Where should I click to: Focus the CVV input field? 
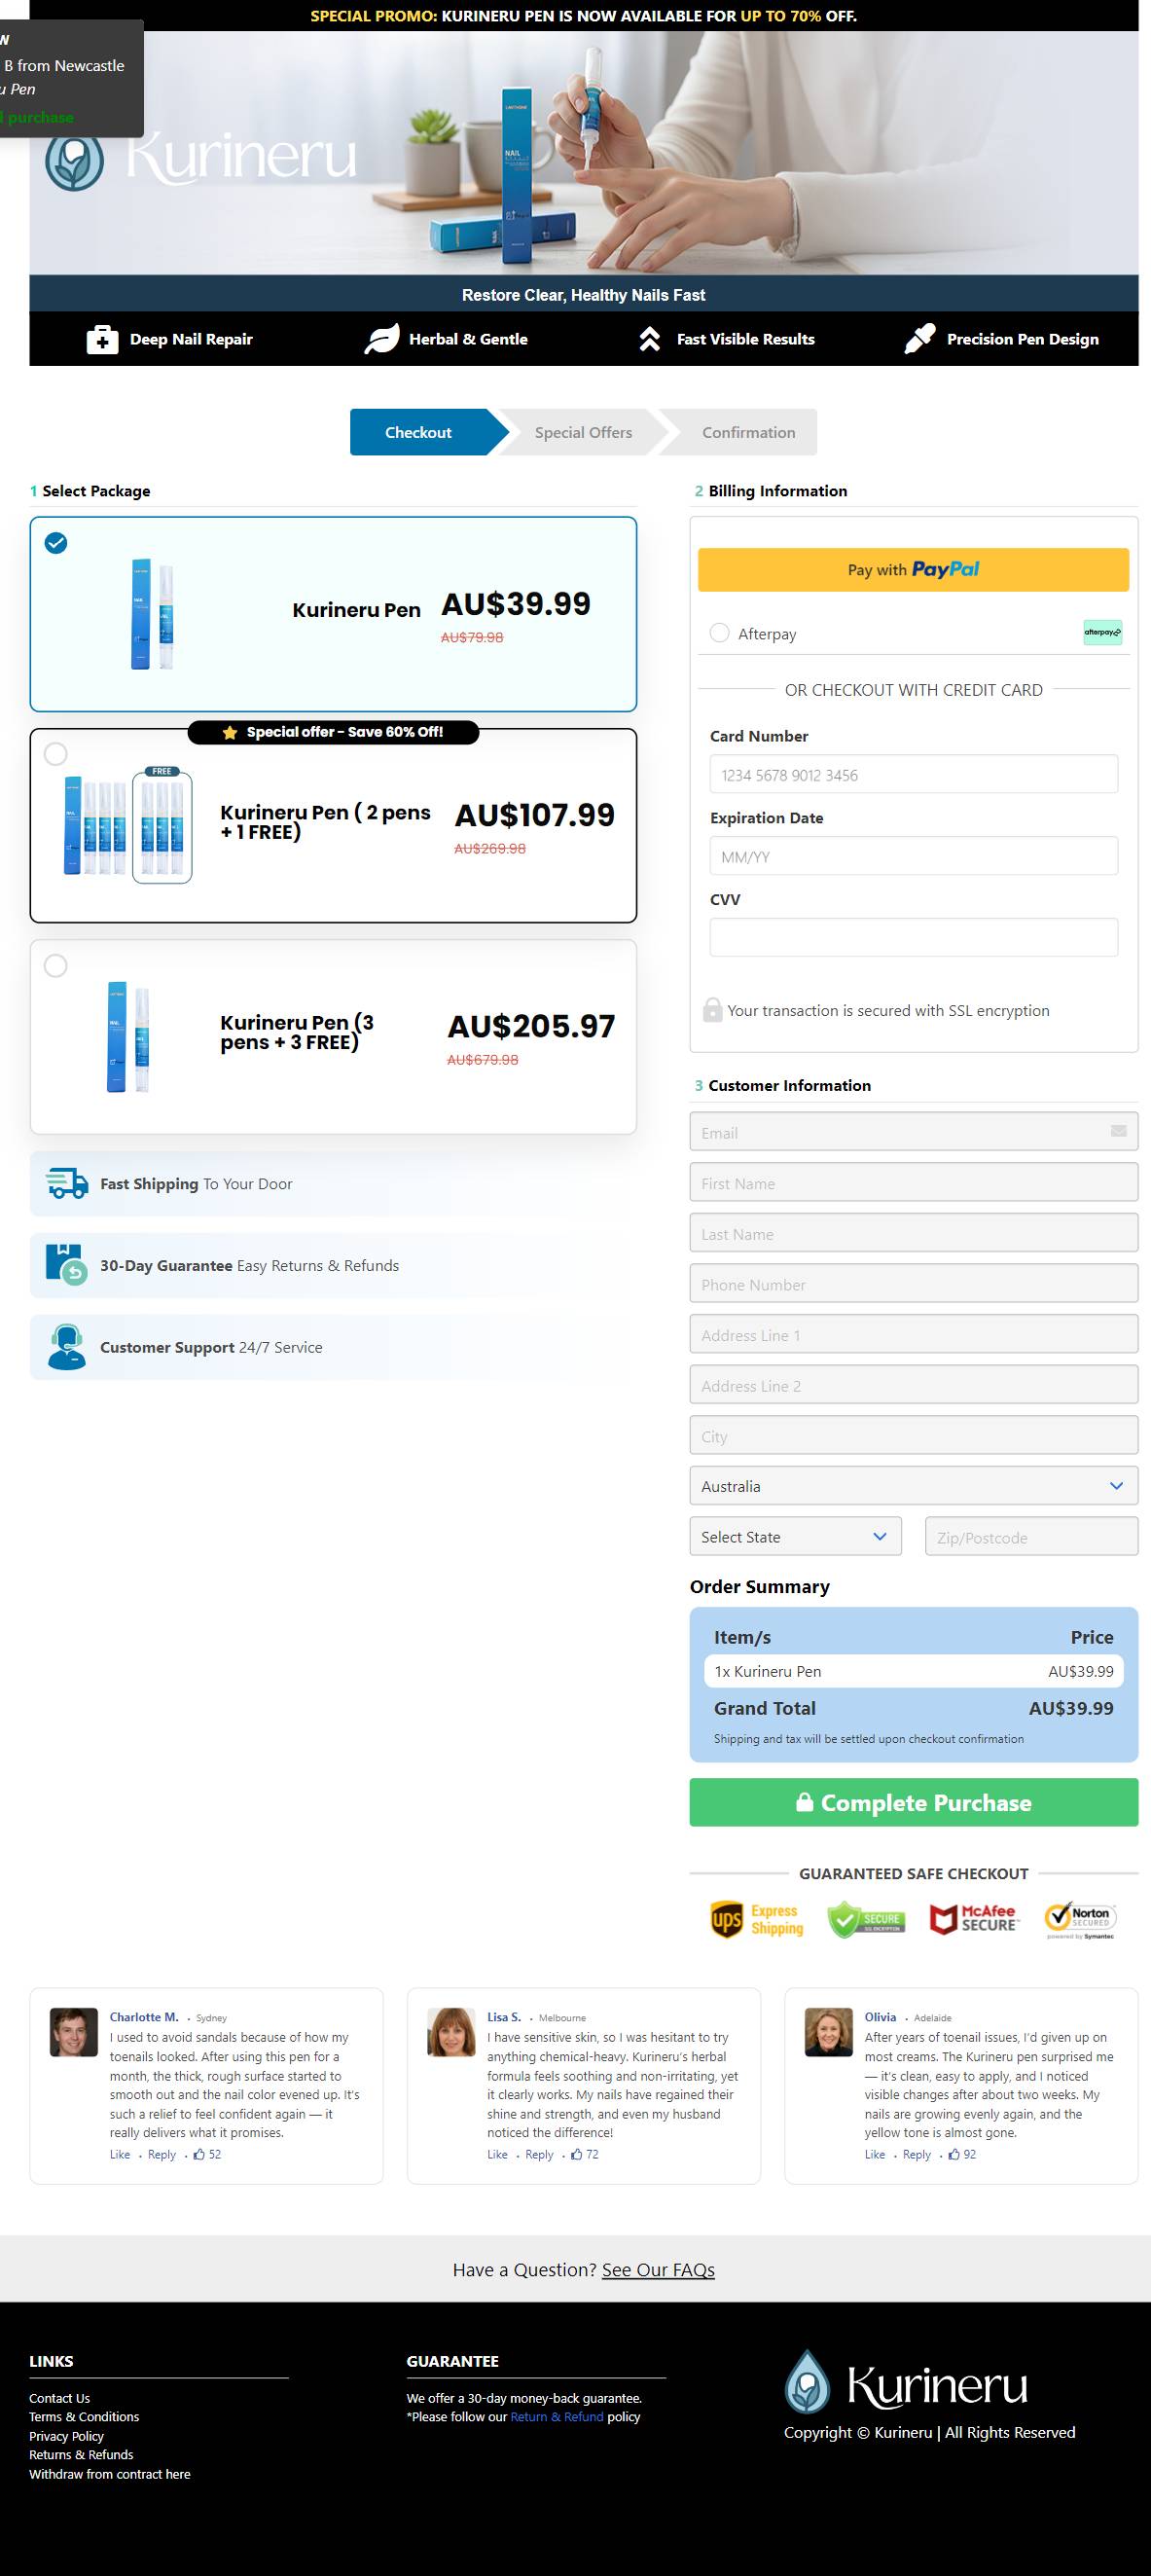click(913, 937)
